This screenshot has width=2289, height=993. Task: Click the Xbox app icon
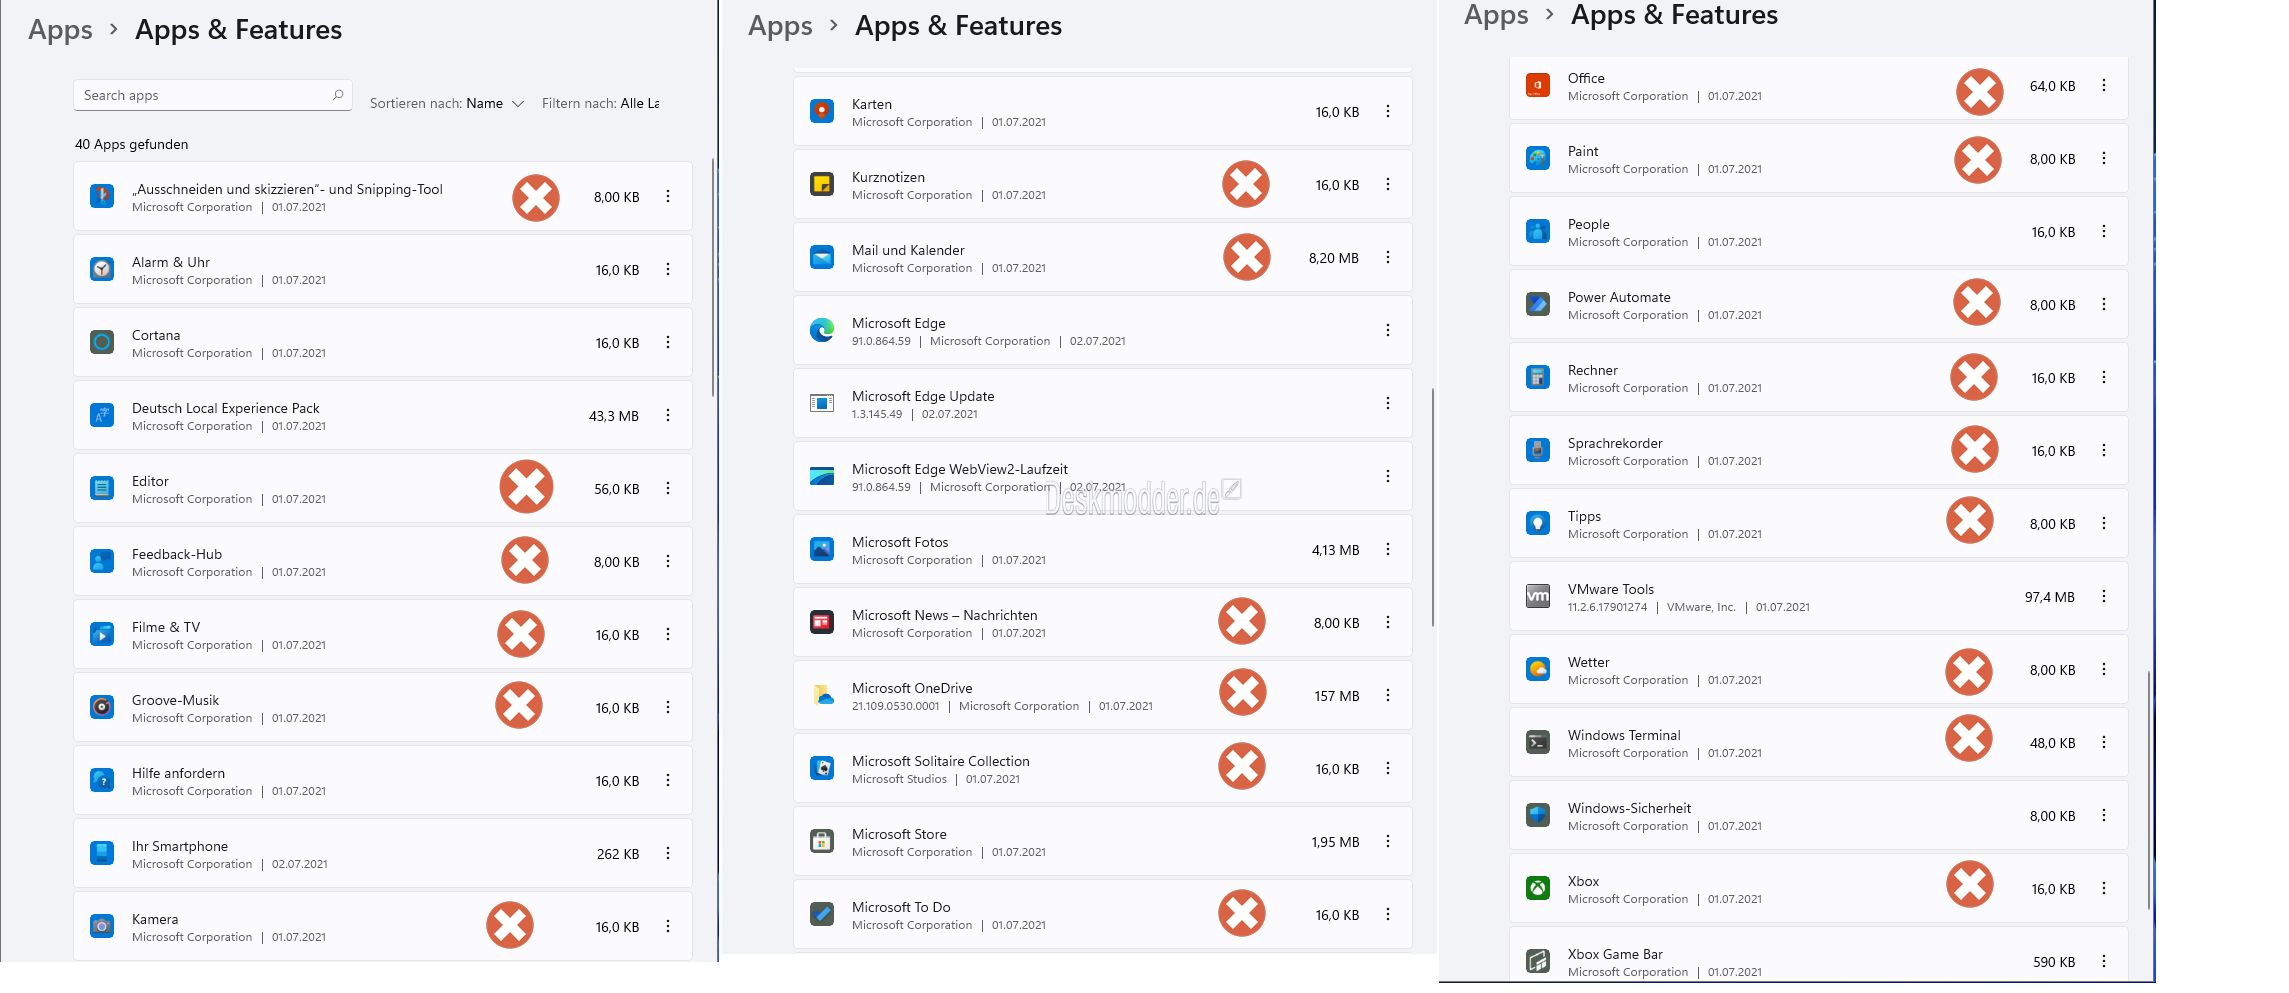tap(1538, 888)
